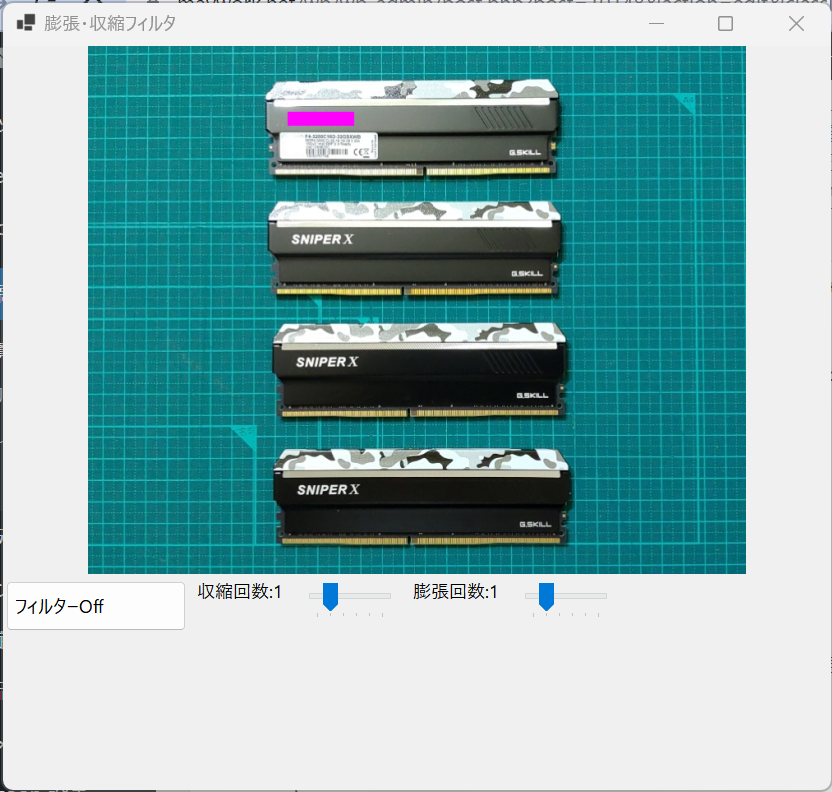Maximize the 膨張・収縮フィルタ window
The image size is (832, 792).
click(x=725, y=23)
